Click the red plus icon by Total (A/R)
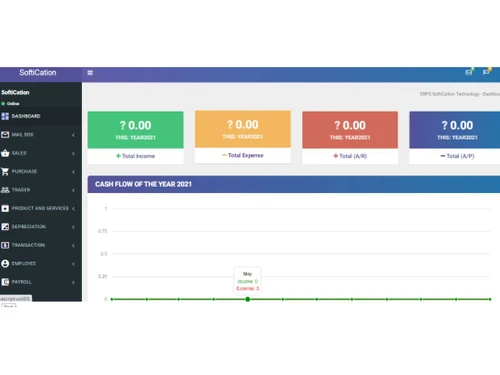 point(336,156)
